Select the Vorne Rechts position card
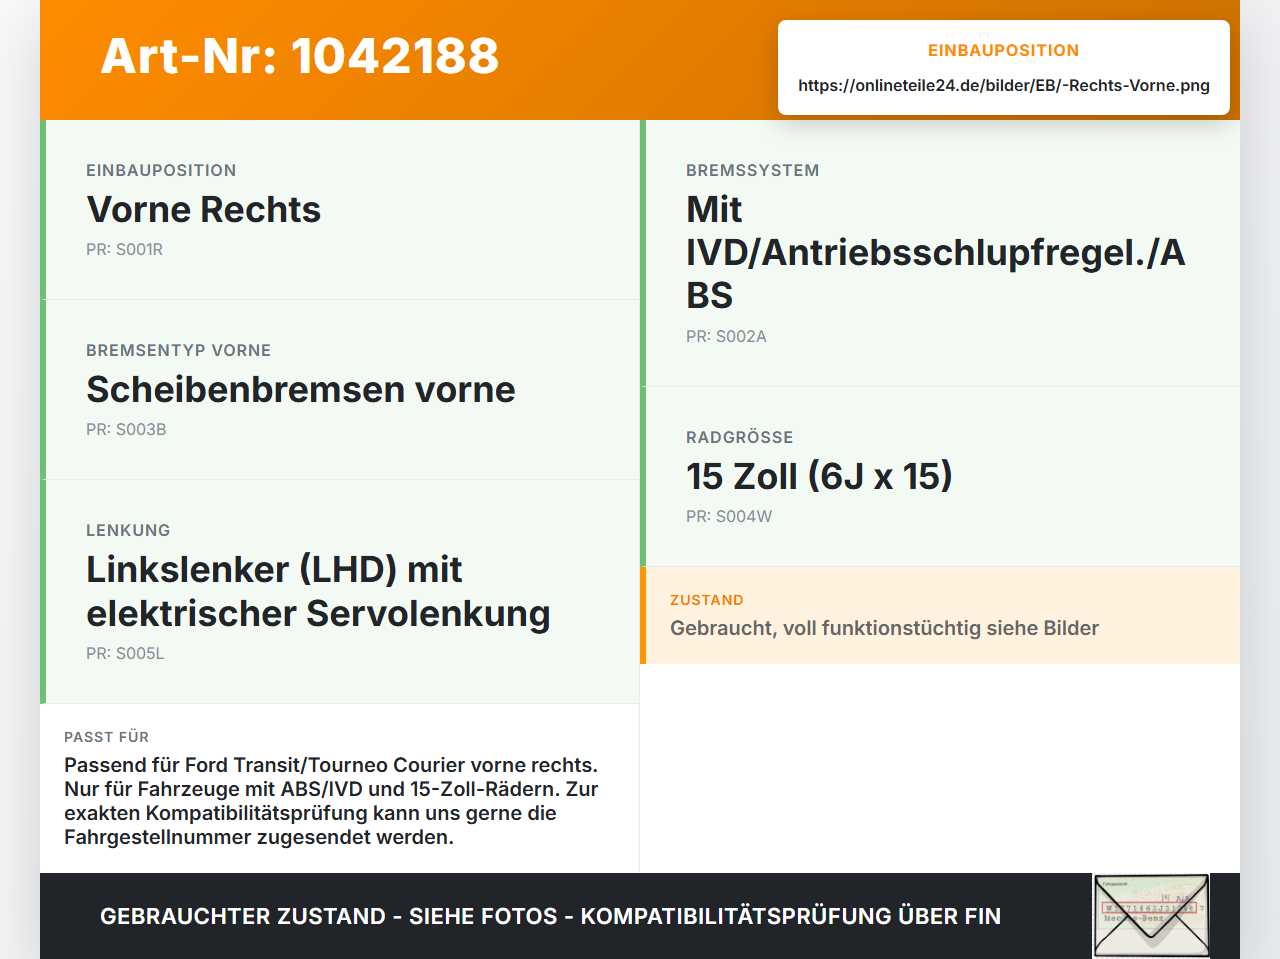The width and height of the screenshot is (1280, 959). coord(340,210)
